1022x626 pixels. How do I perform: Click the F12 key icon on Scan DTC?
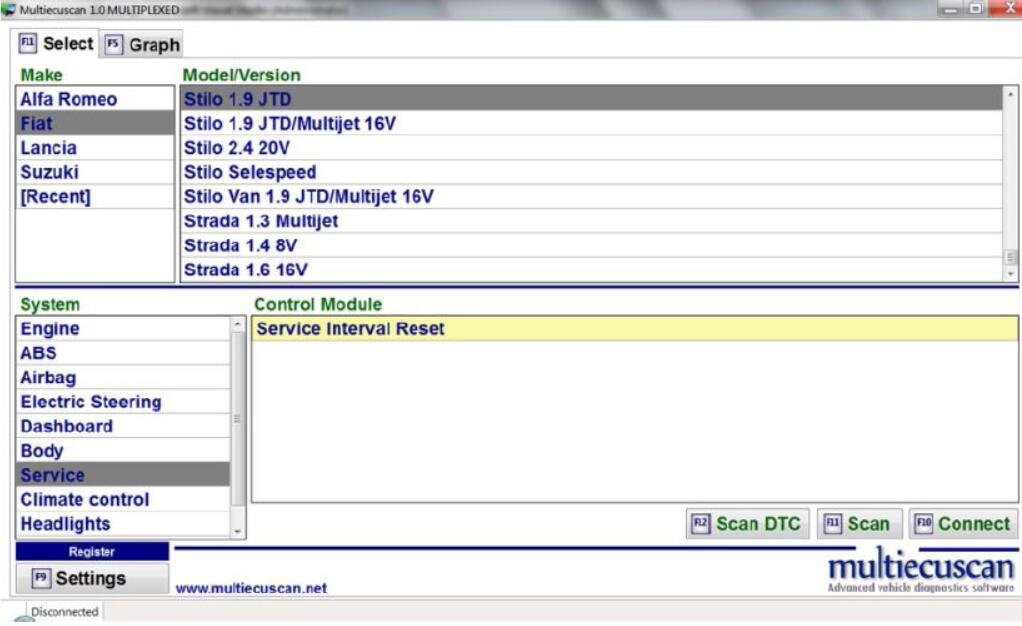pos(700,524)
